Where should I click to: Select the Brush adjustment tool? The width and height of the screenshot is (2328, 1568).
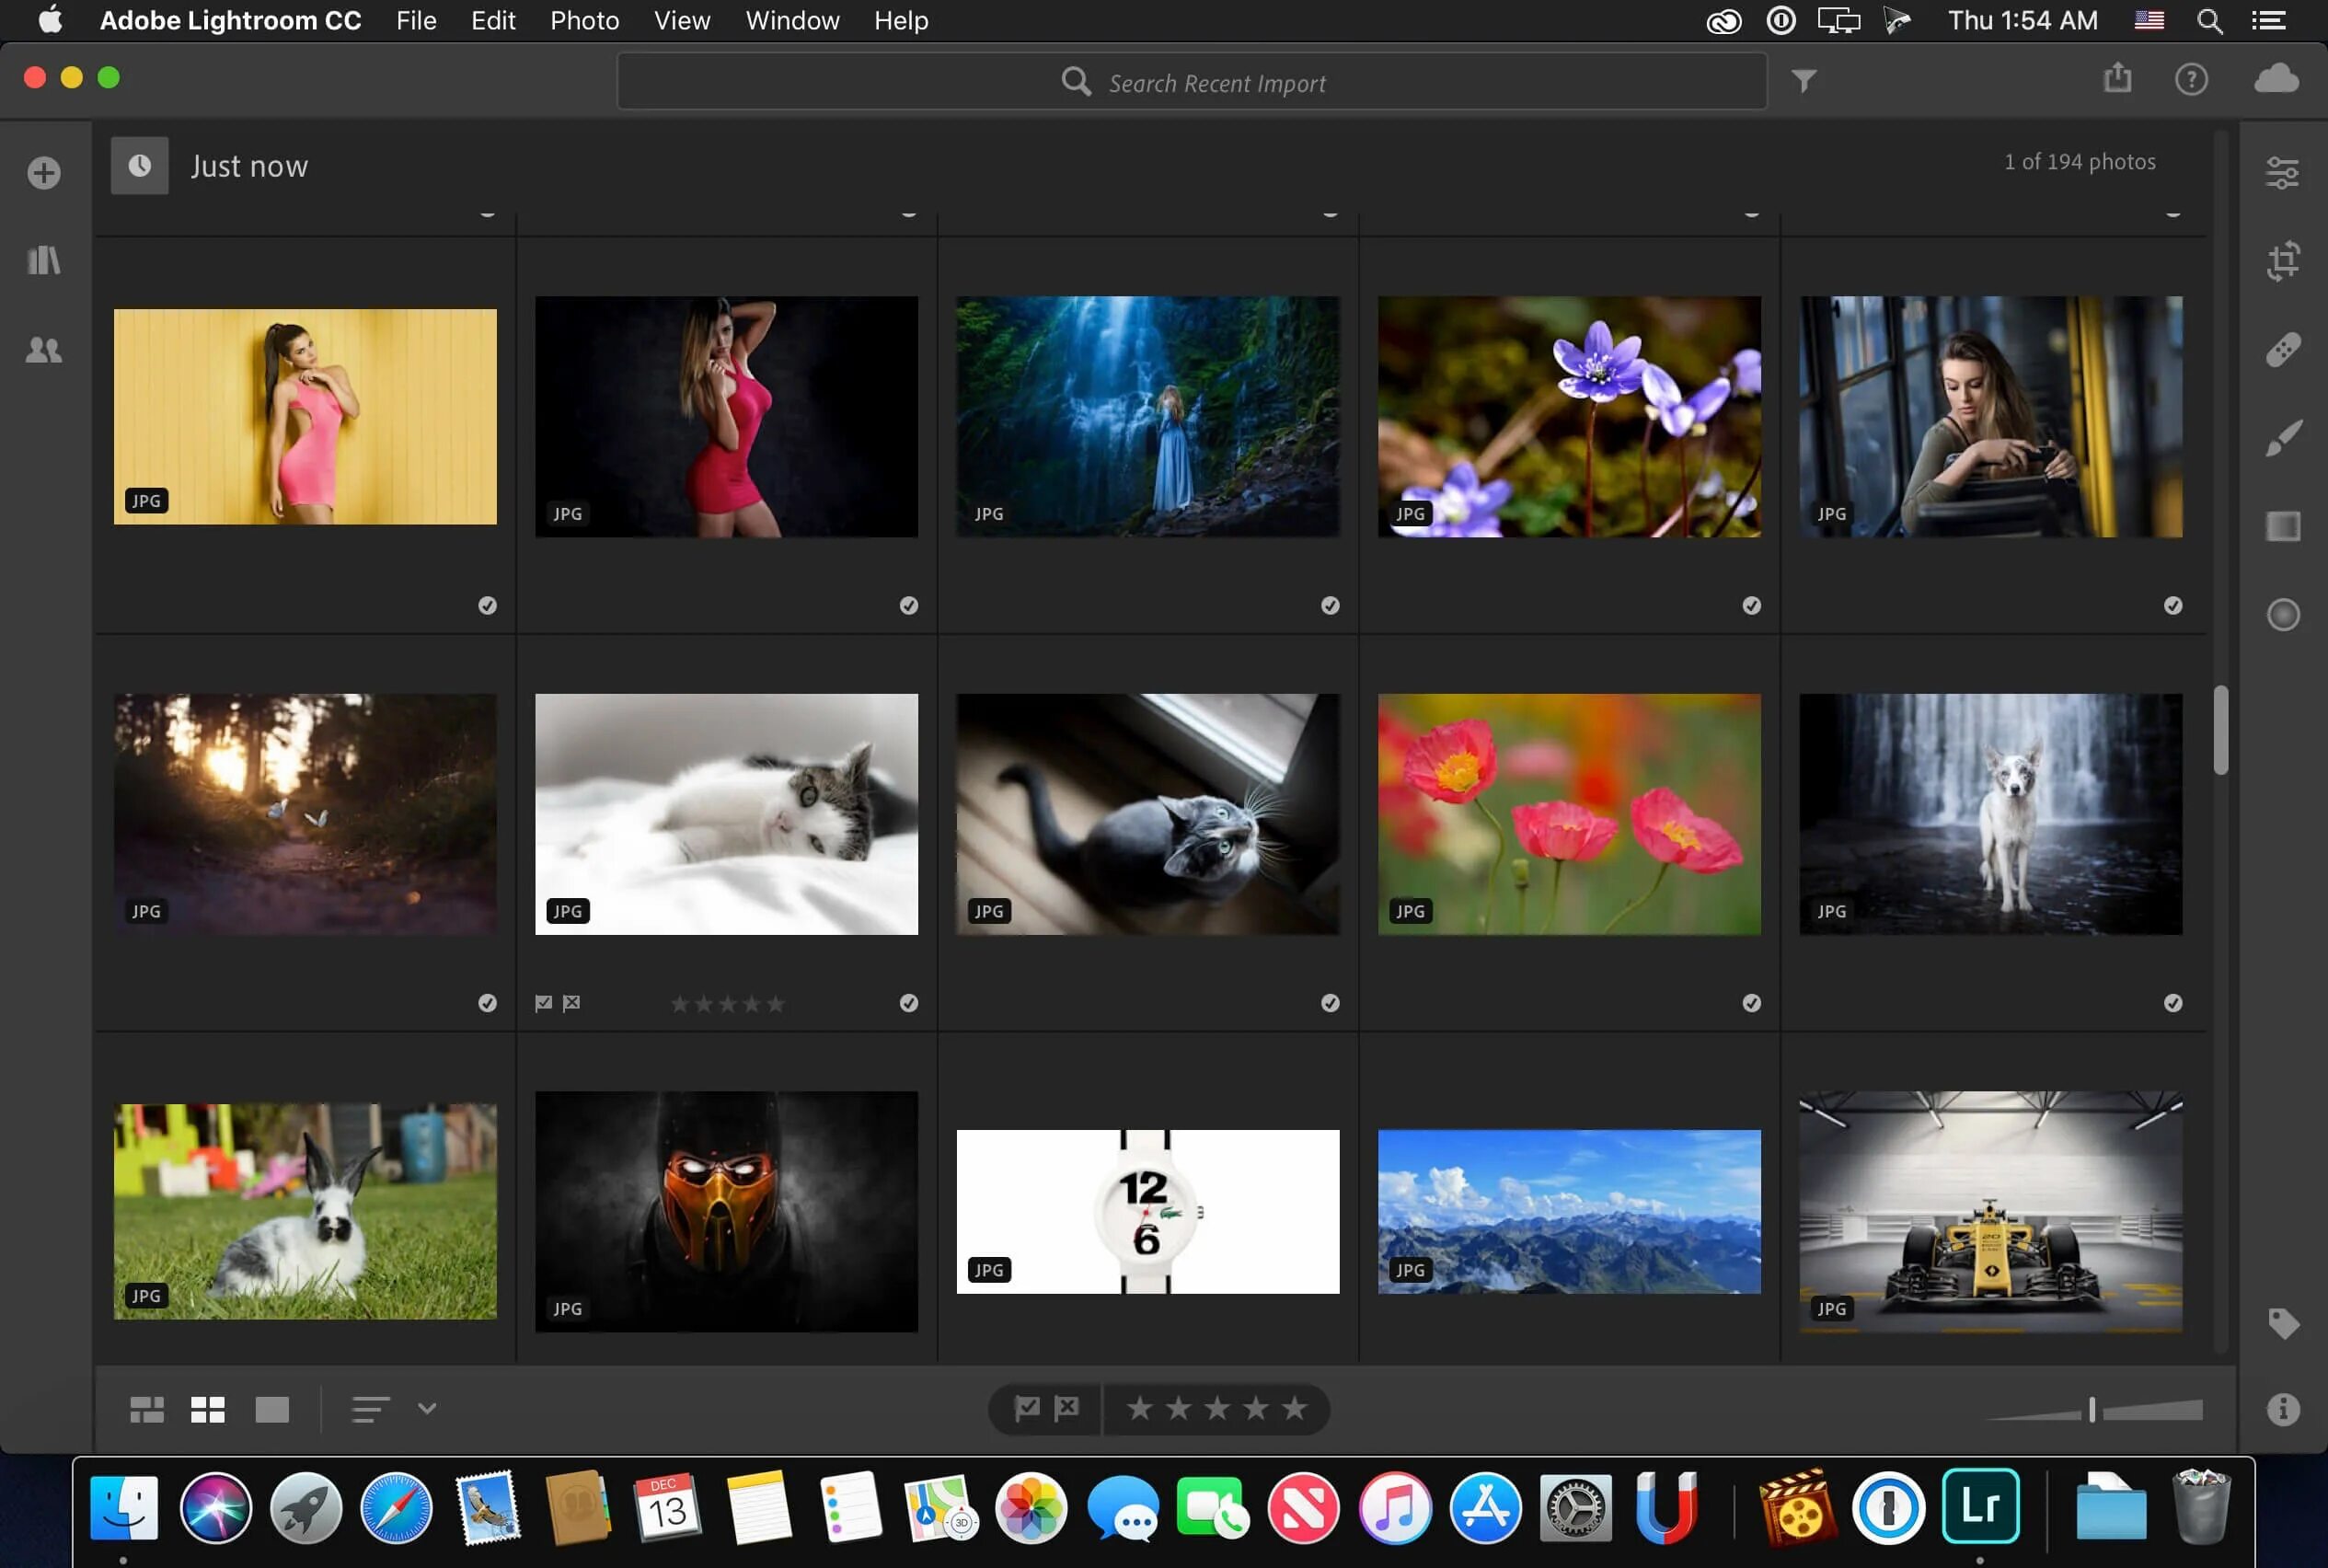click(2282, 438)
